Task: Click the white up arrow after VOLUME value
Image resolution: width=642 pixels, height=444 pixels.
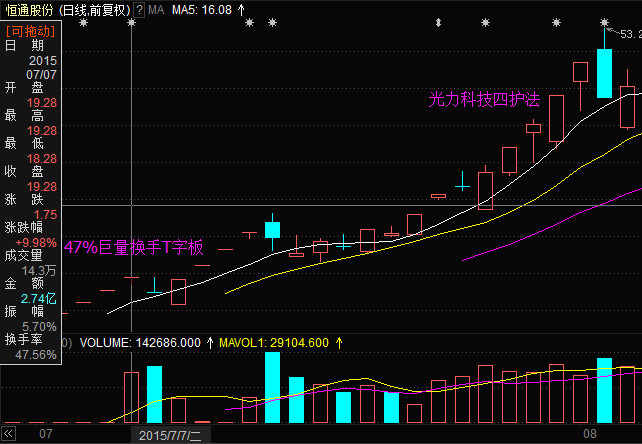Action: click(x=210, y=342)
